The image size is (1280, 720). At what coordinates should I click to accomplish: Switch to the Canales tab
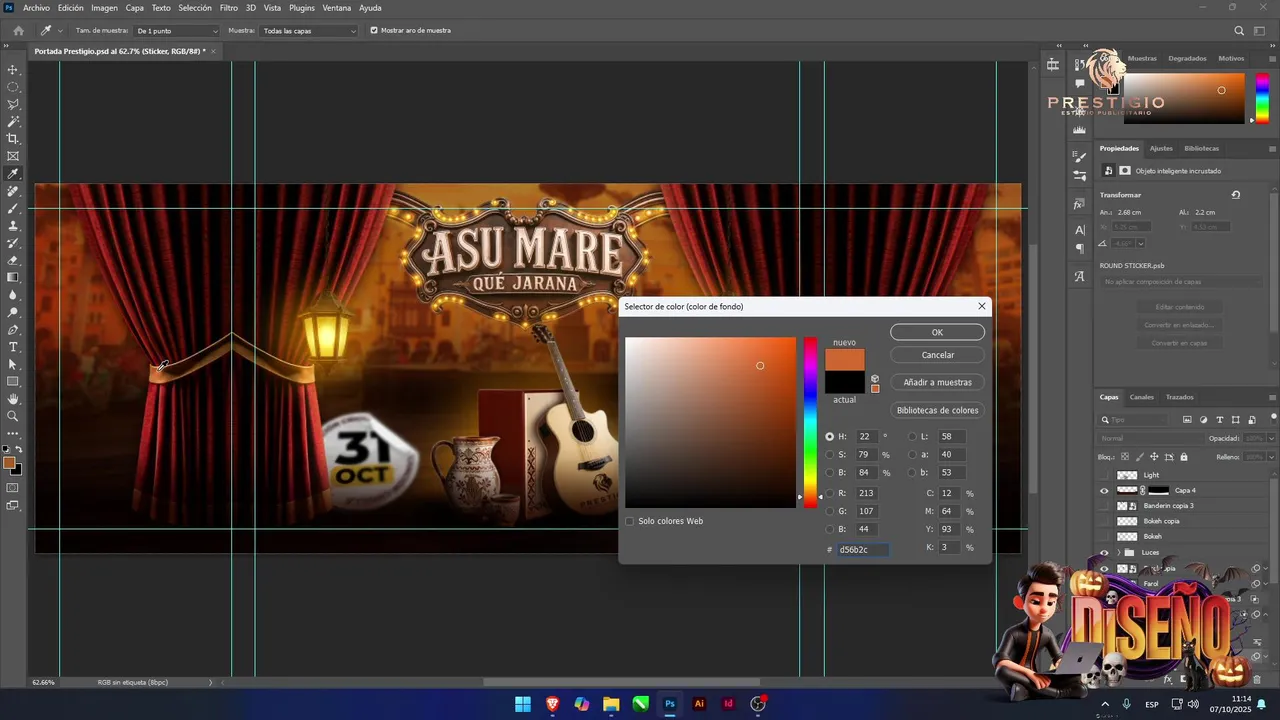click(x=1141, y=397)
